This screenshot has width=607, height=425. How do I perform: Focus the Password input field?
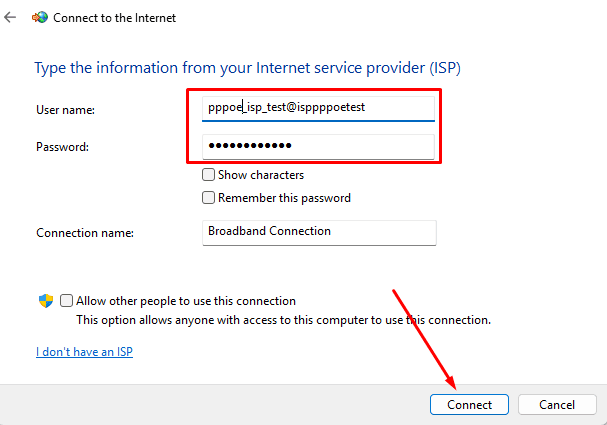(318, 146)
